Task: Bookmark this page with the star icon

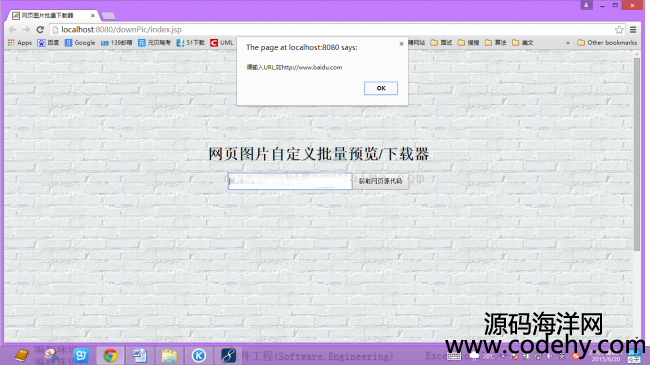Action: [x=619, y=29]
